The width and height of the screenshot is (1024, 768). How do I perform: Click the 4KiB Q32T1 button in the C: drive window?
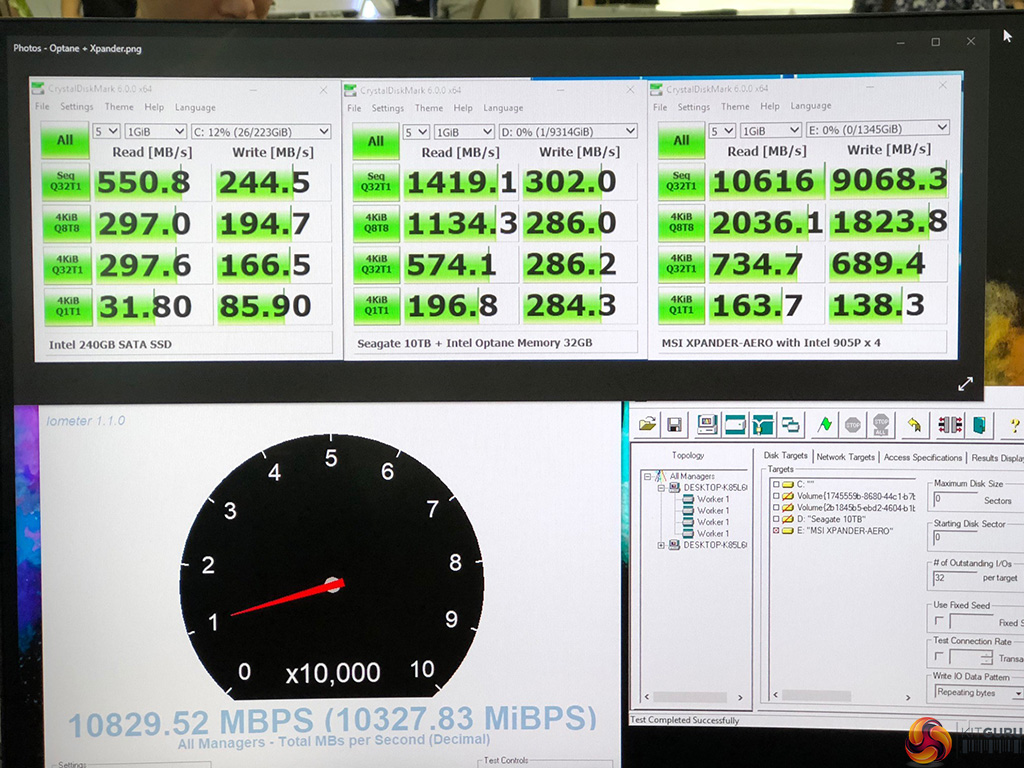tap(67, 264)
